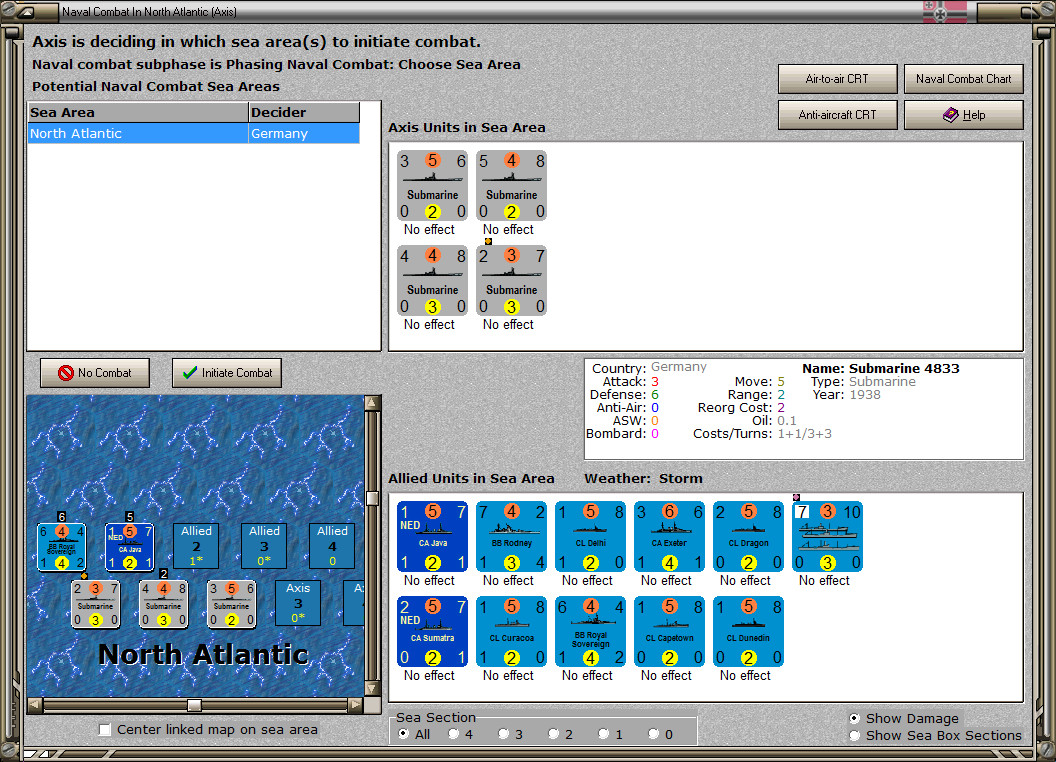Select Sea Section 1 radio button
Viewport: 1056px width, 762px height.
pyautogui.click(x=603, y=734)
